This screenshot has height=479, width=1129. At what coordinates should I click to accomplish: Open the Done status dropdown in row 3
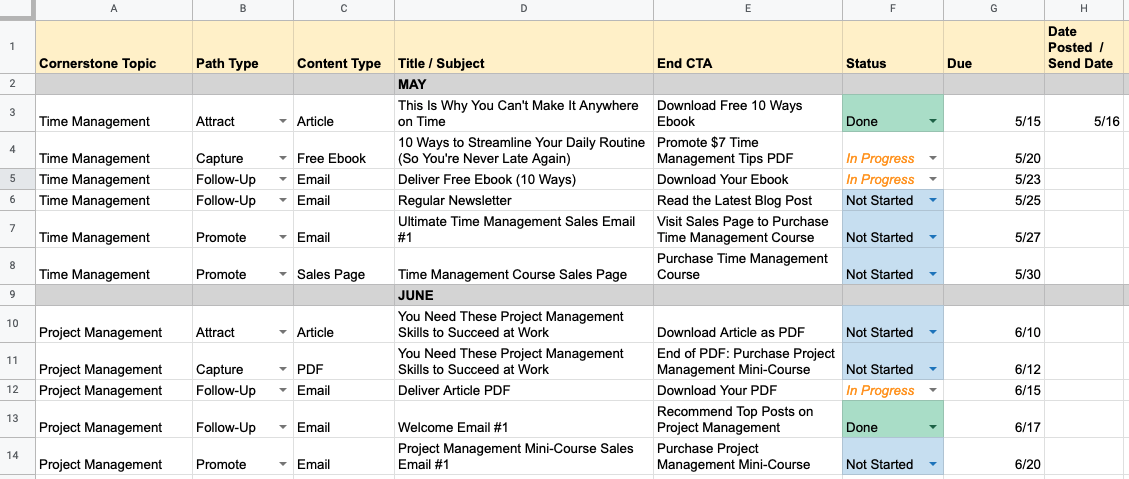tap(933, 122)
